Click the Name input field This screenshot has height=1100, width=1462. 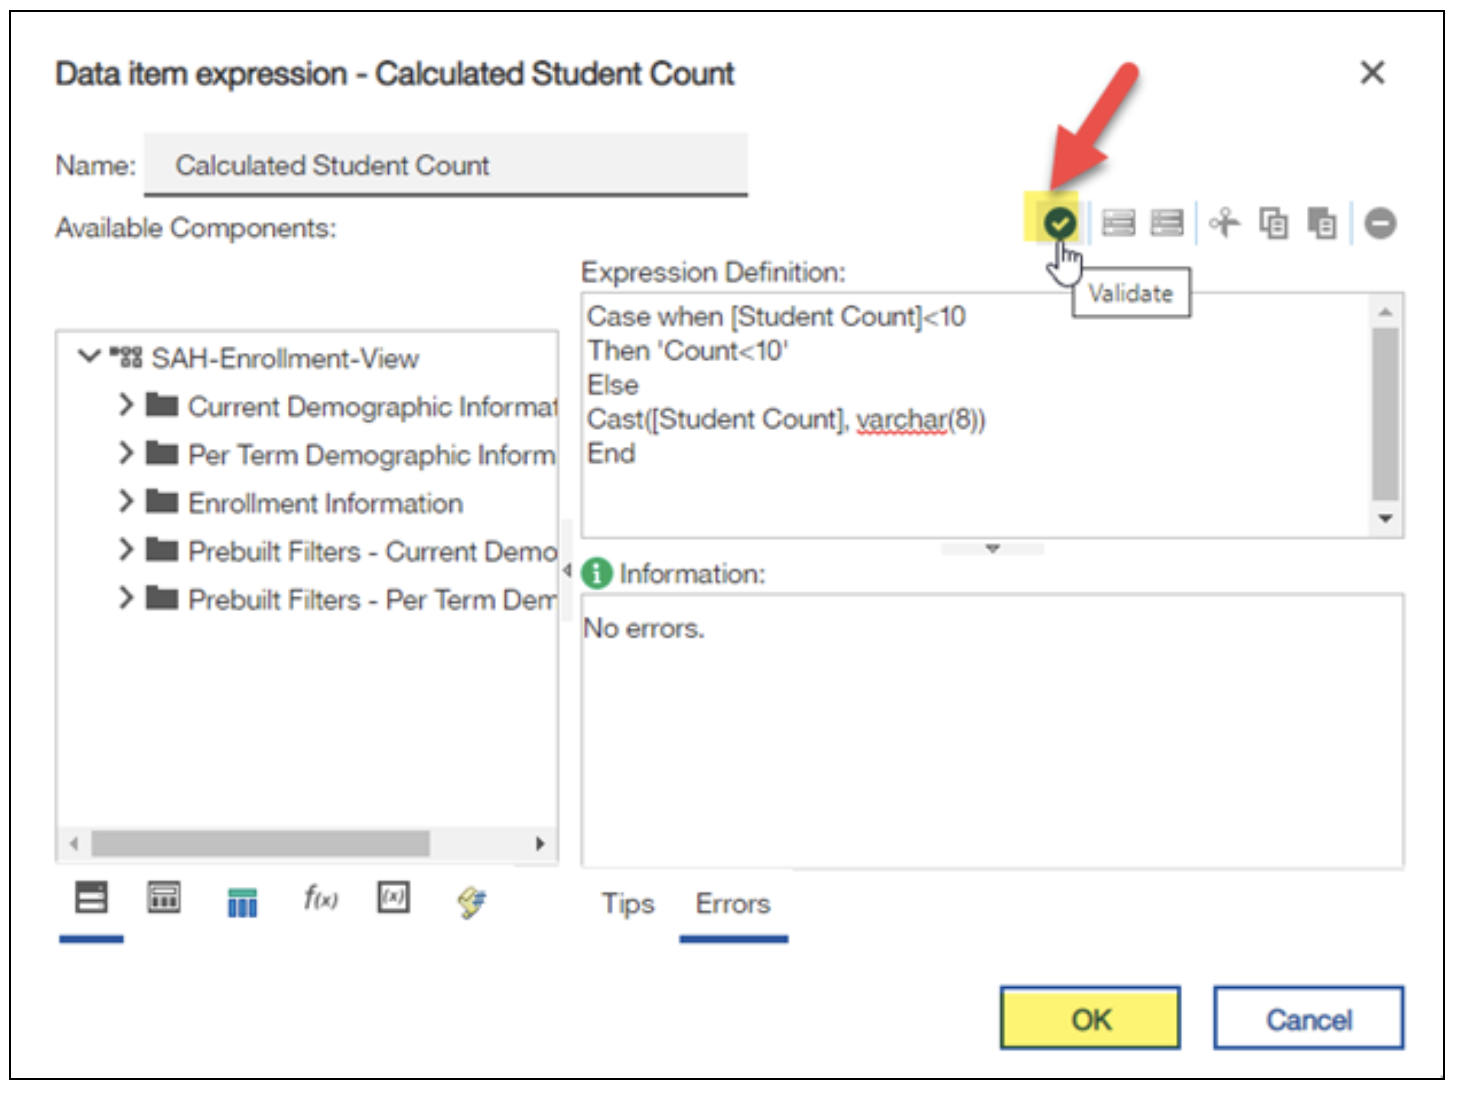(446, 164)
